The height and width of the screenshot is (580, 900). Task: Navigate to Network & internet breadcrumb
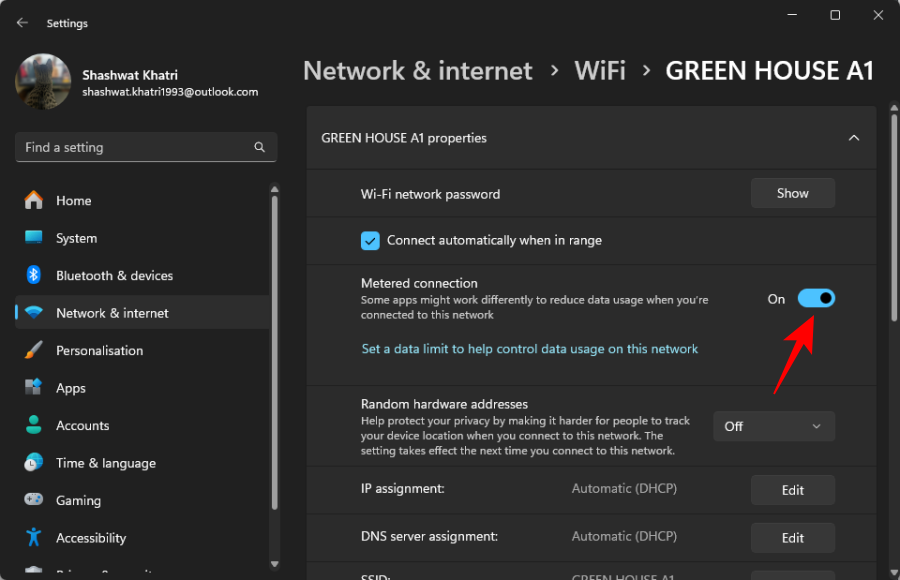click(417, 71)
